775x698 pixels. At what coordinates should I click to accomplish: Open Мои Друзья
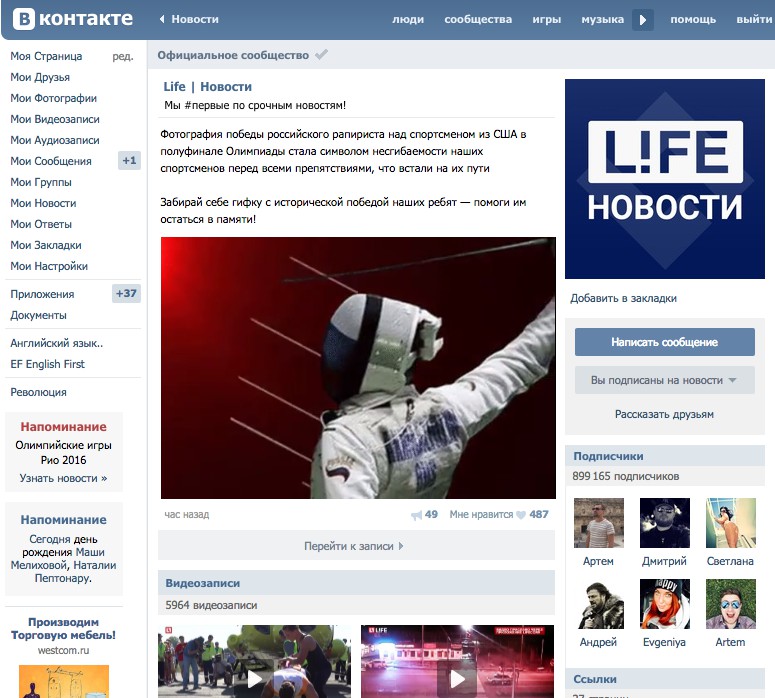[40, 77]
